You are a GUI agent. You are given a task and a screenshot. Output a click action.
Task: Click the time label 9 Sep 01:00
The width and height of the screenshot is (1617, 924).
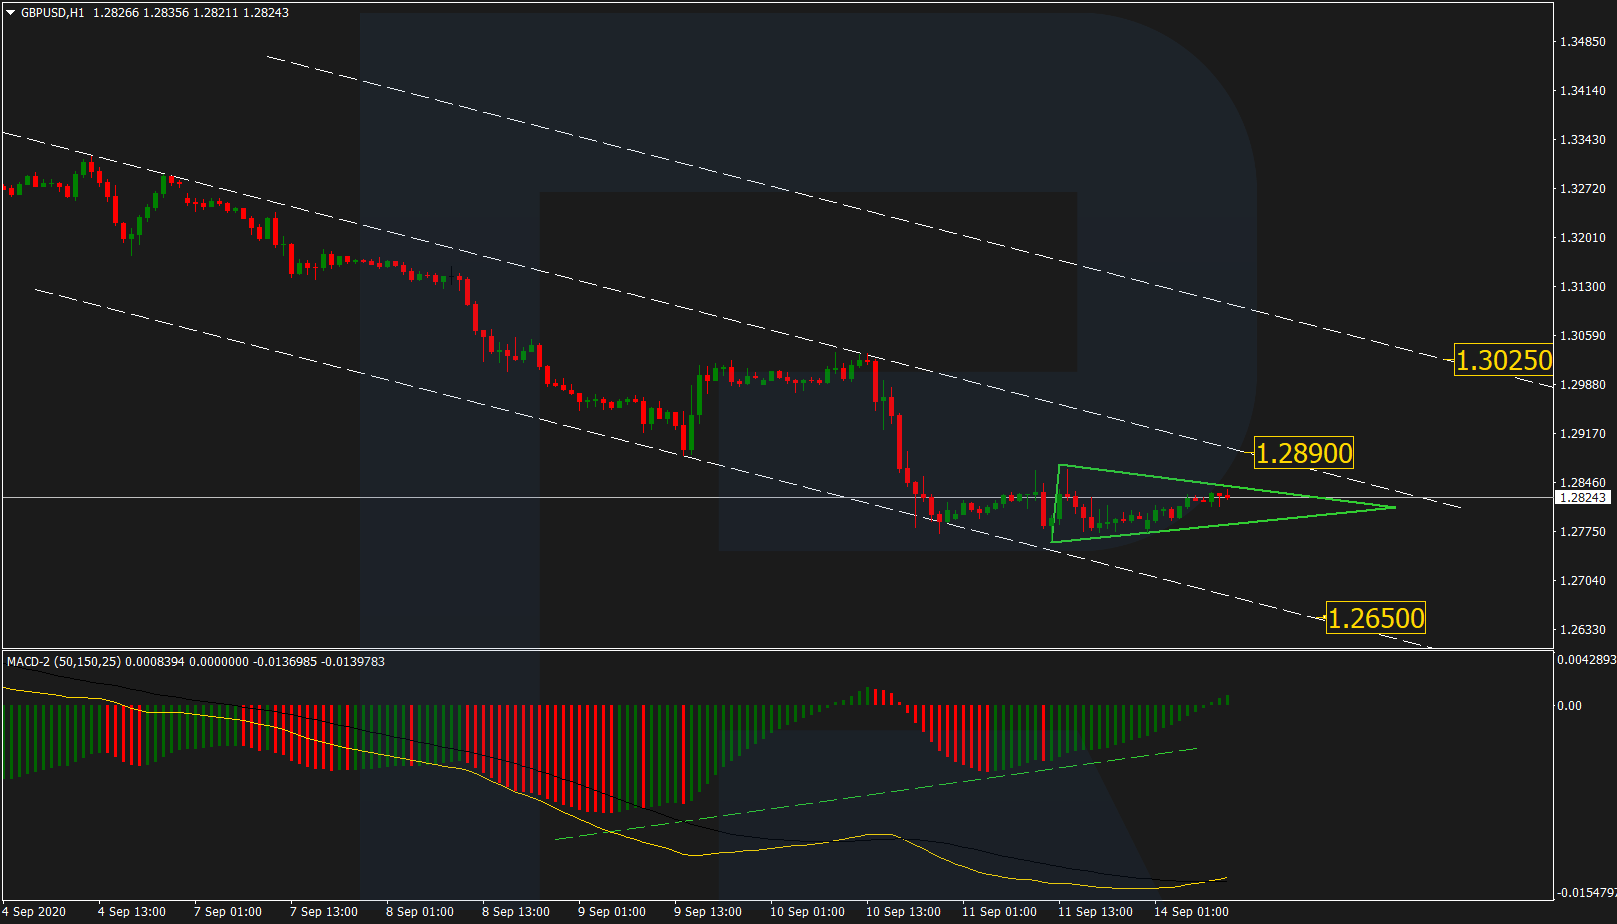pos(612,912)
